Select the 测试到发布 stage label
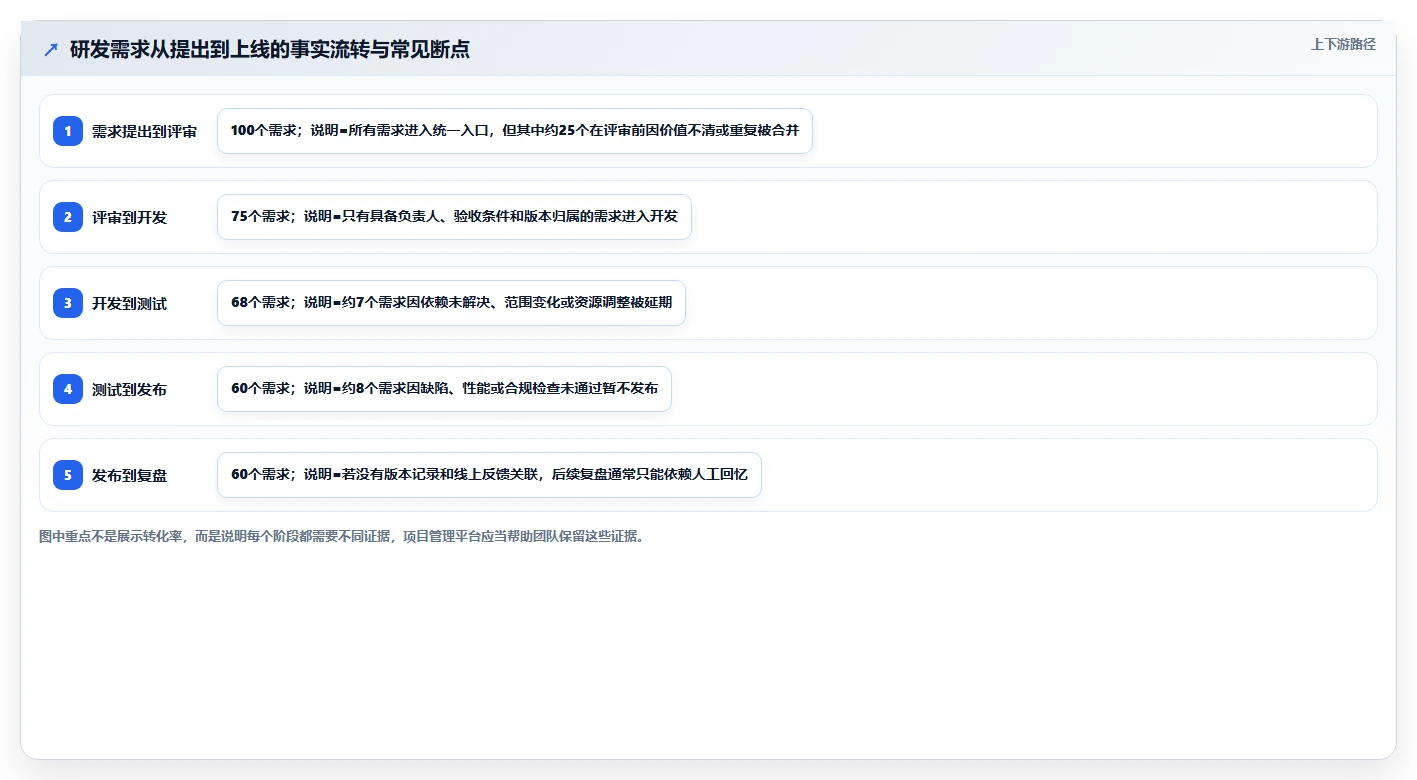The image size is (1417, 780). click(x=129, y=390)
